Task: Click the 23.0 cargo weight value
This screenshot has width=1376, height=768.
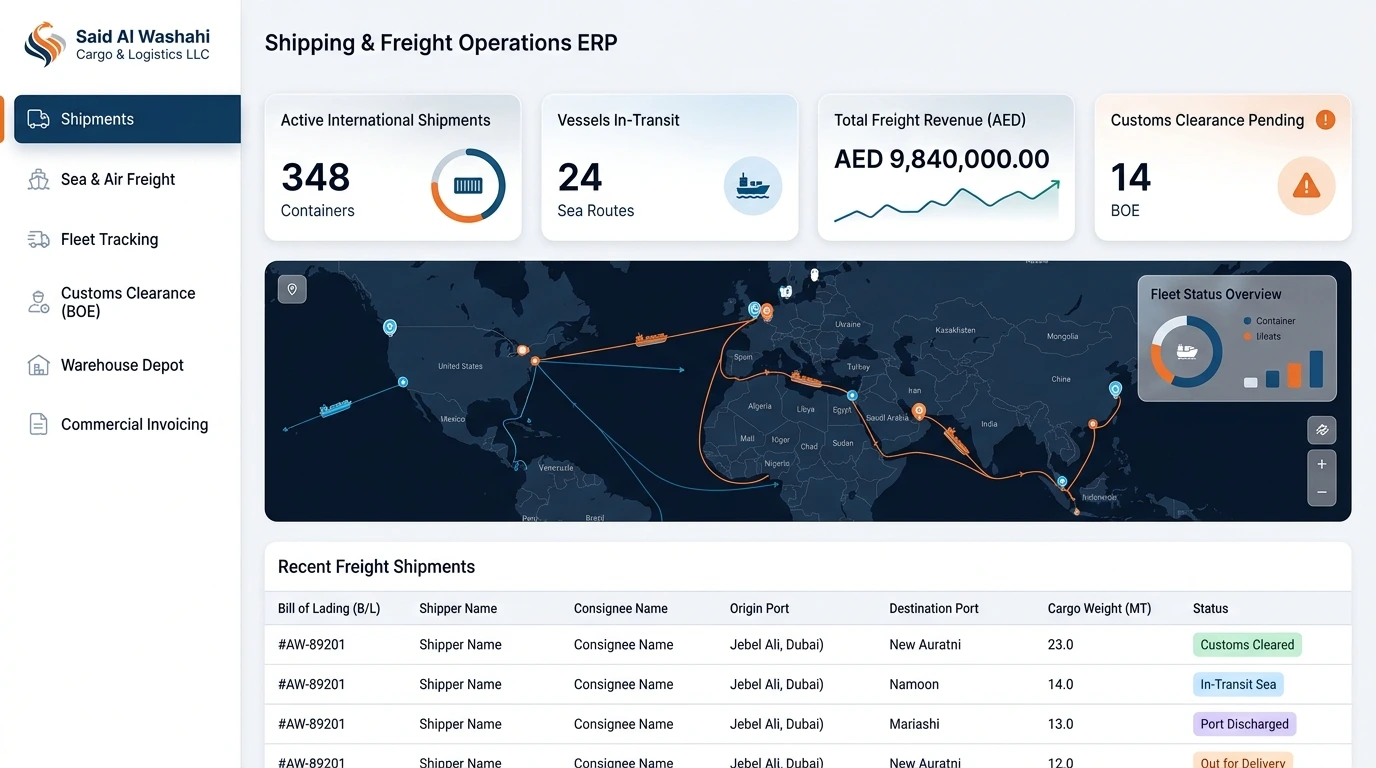Action: click(1060, 645)
